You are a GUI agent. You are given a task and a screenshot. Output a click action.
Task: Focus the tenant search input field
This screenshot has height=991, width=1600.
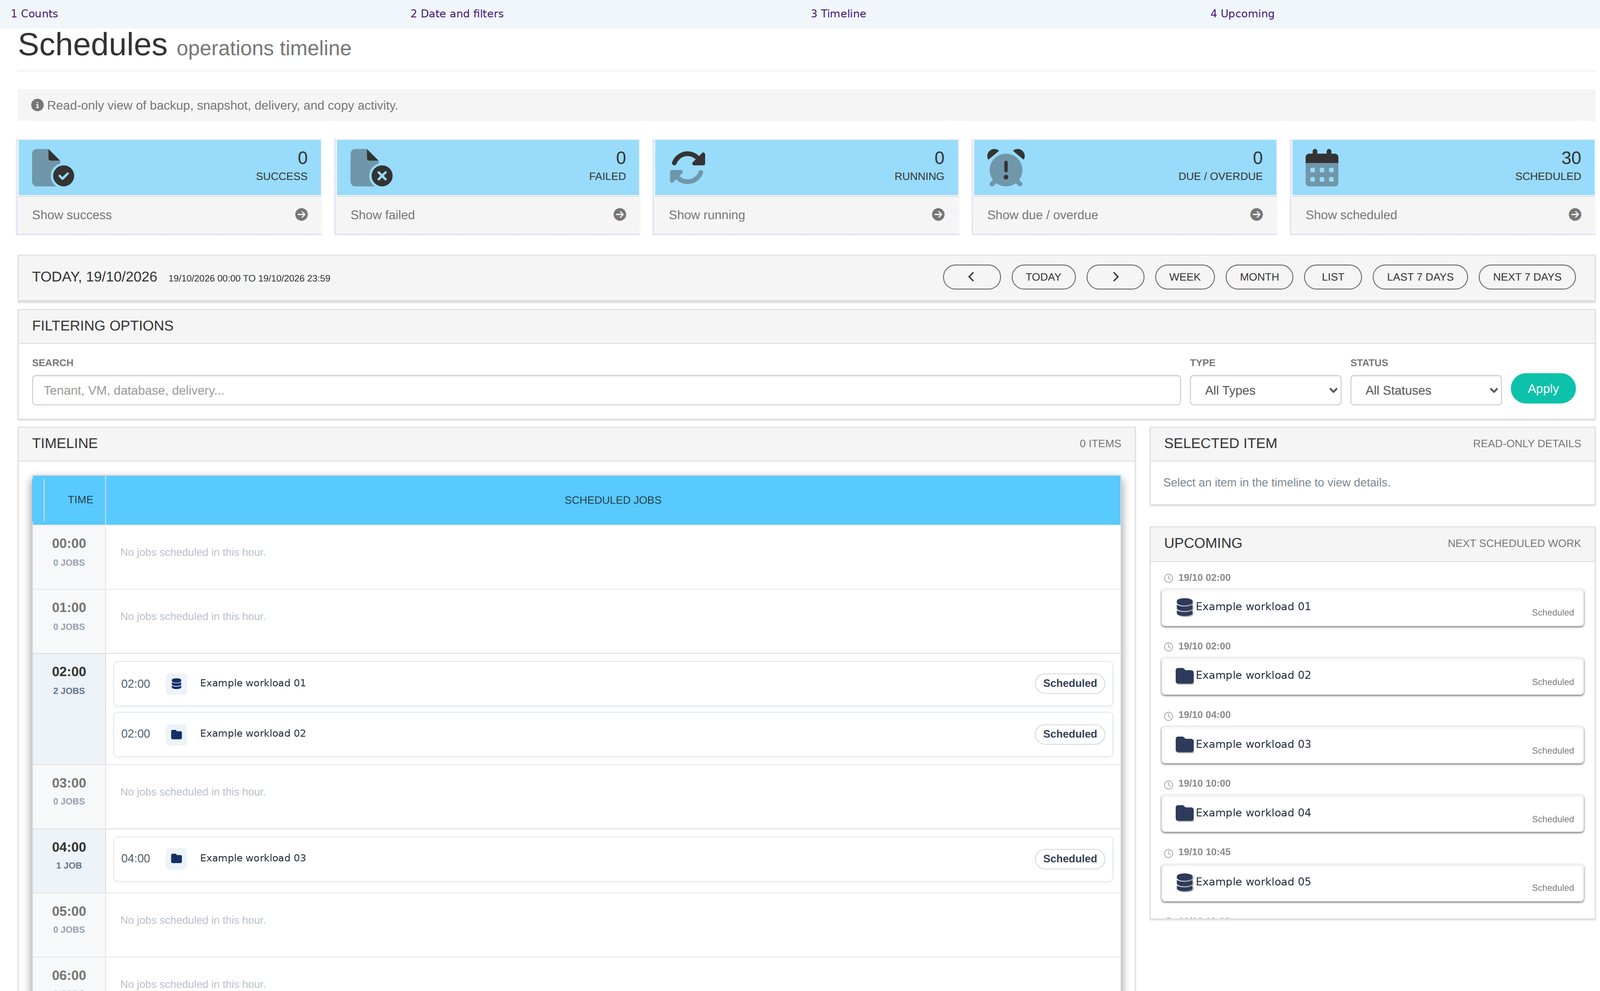point(606,390)
